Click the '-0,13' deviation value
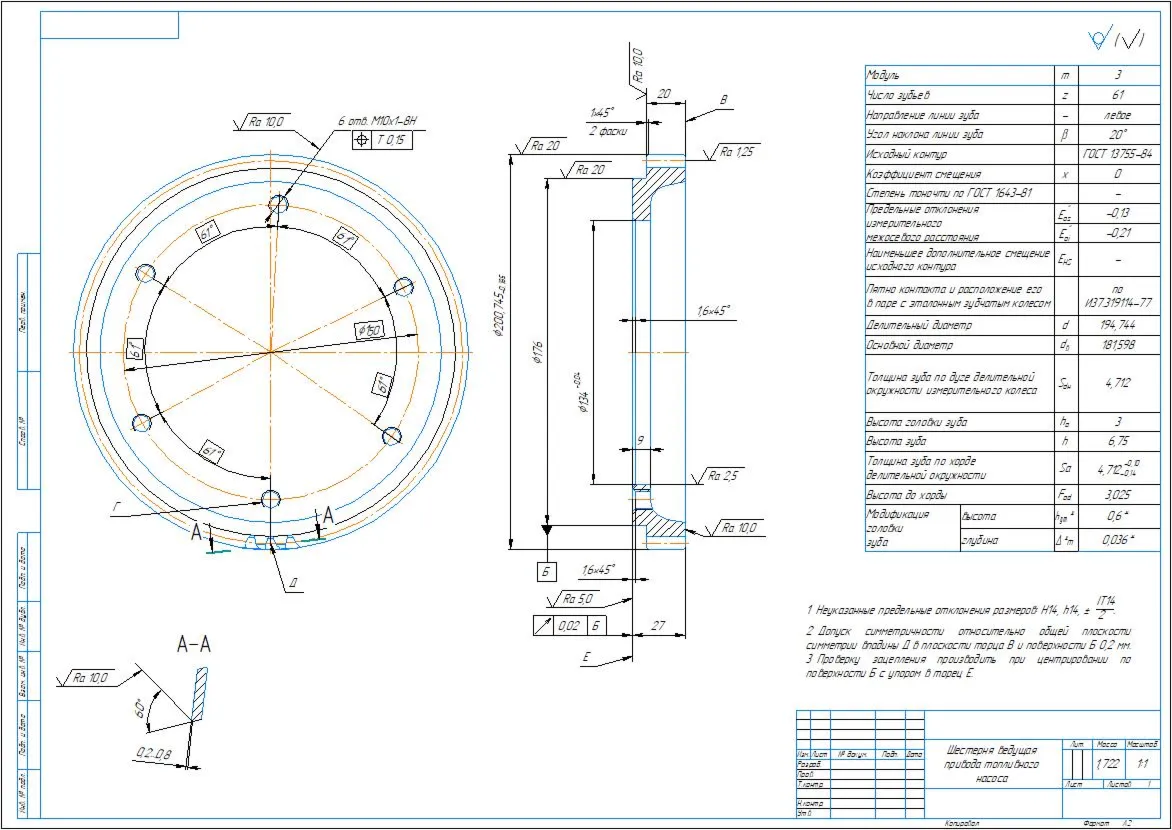Image resolution: width=1172 pixels, height=830 pixels. [x=1118, y=213]
